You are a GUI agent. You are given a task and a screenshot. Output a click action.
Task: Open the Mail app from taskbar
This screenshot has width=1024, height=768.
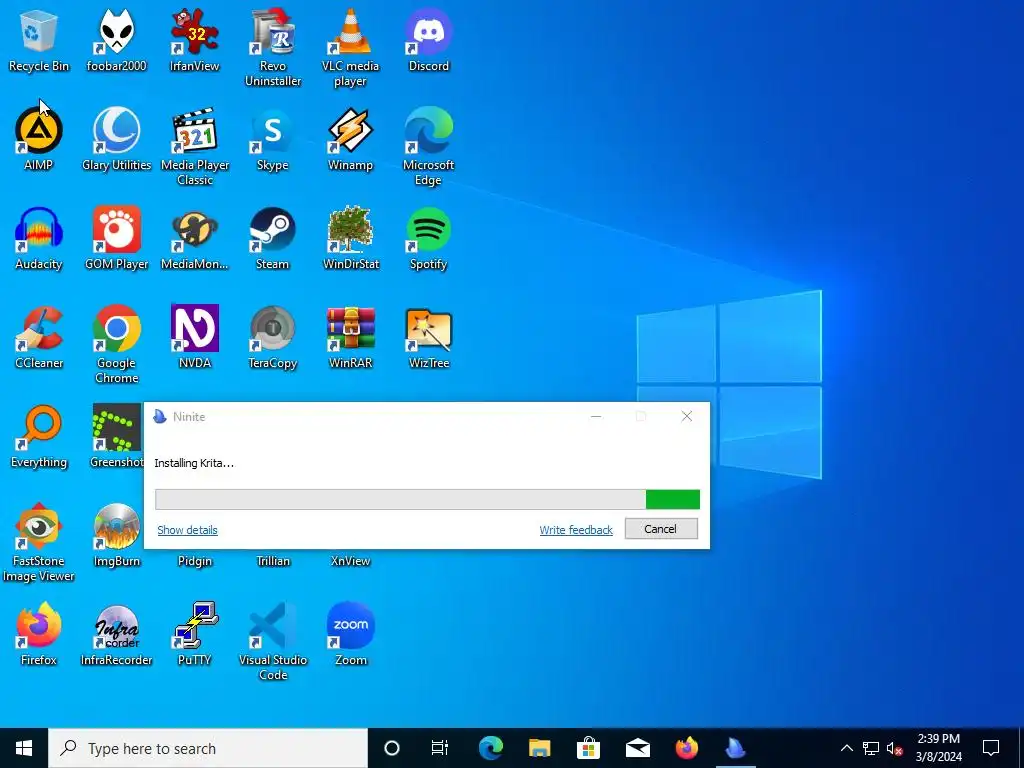coord(637,748)
